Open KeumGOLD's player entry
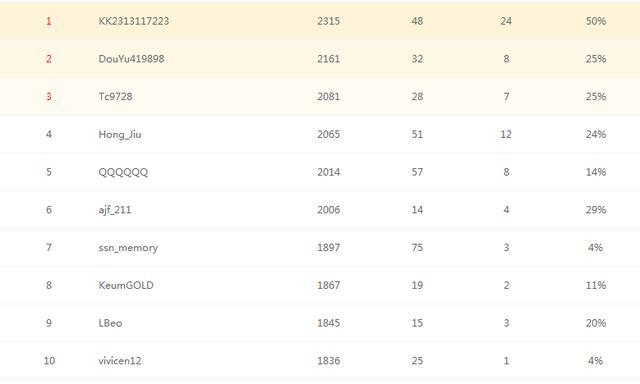The image size is (640, 384). pyautogui.click(x=126, y=285)
